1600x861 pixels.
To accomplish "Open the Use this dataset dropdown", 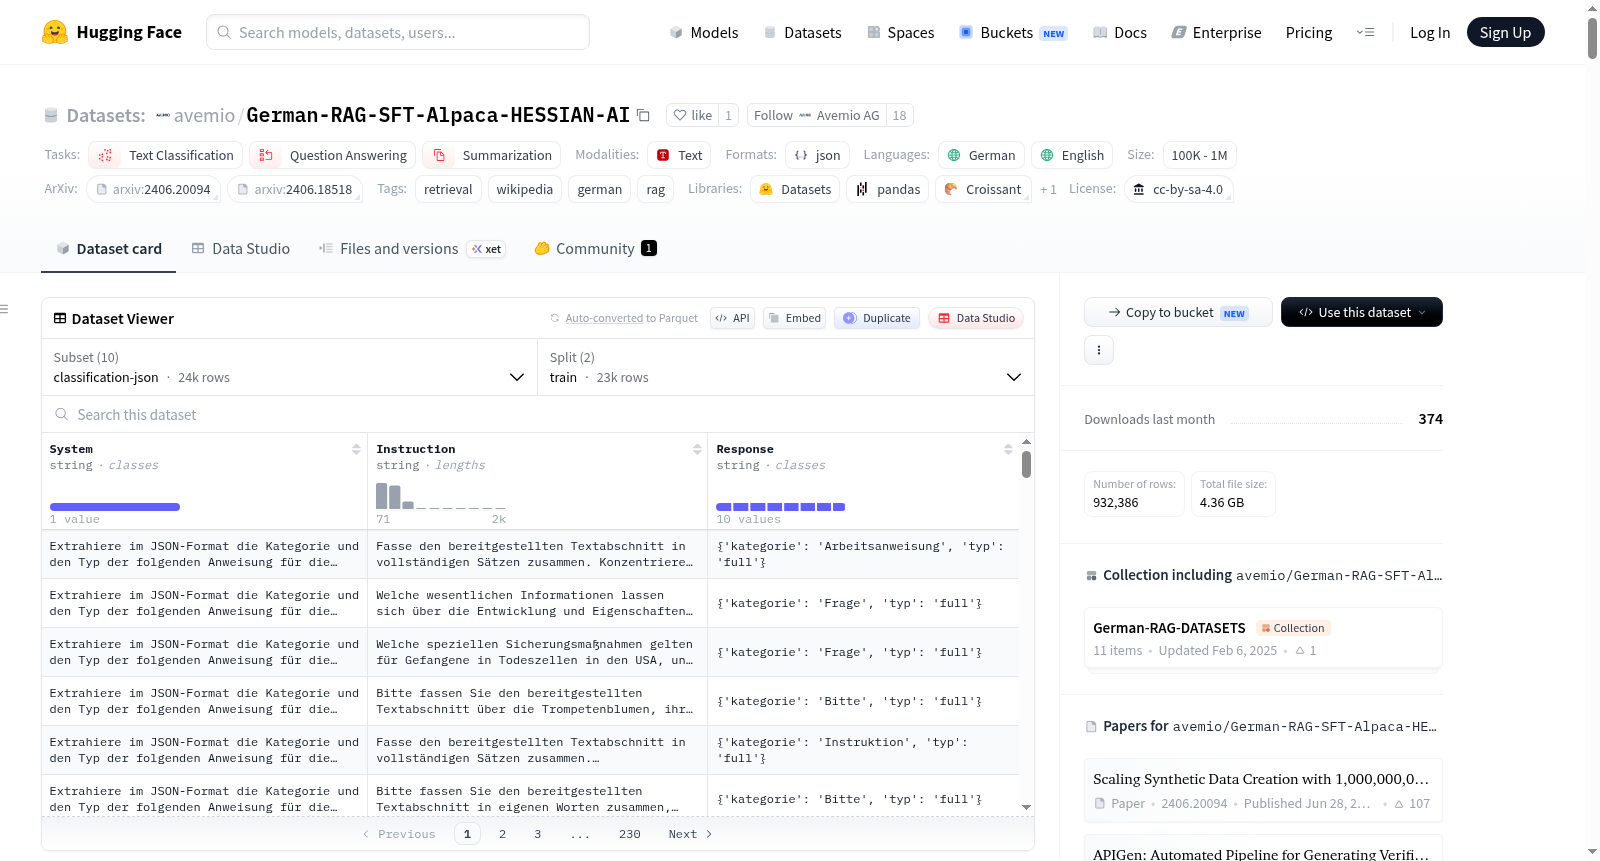I will tap(1361, 312).
